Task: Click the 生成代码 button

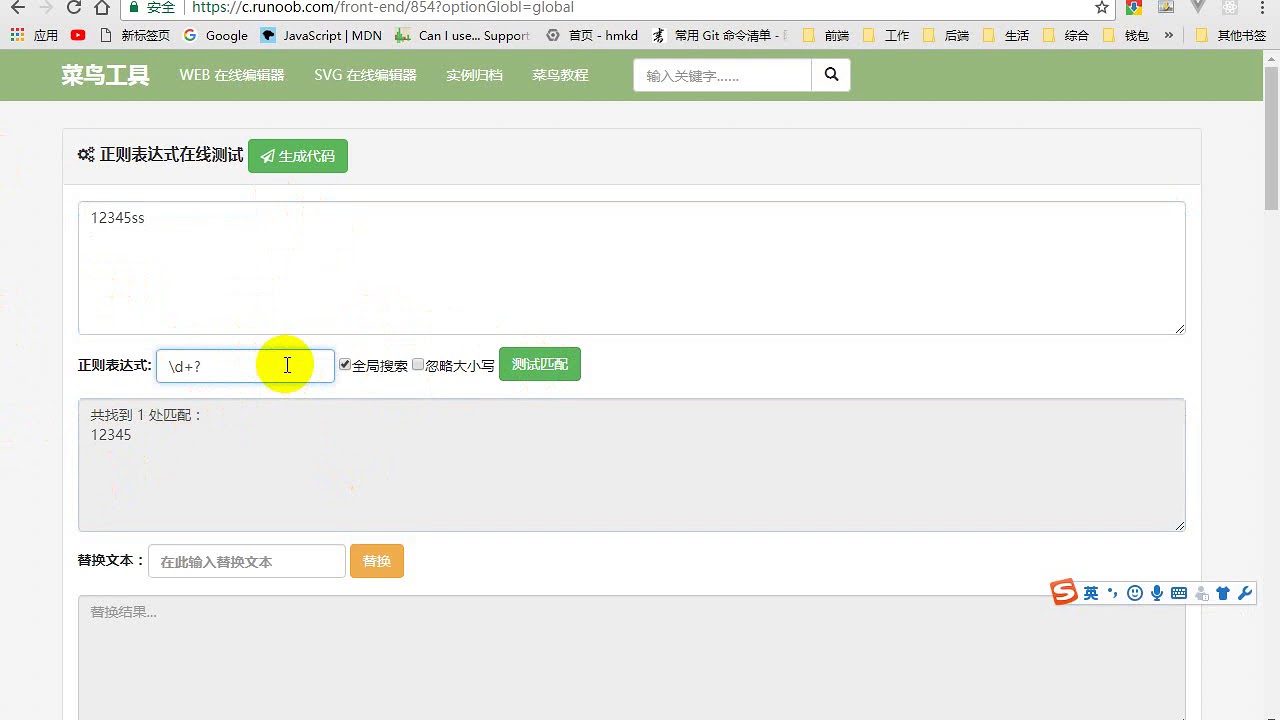Action: coord(298,156)
